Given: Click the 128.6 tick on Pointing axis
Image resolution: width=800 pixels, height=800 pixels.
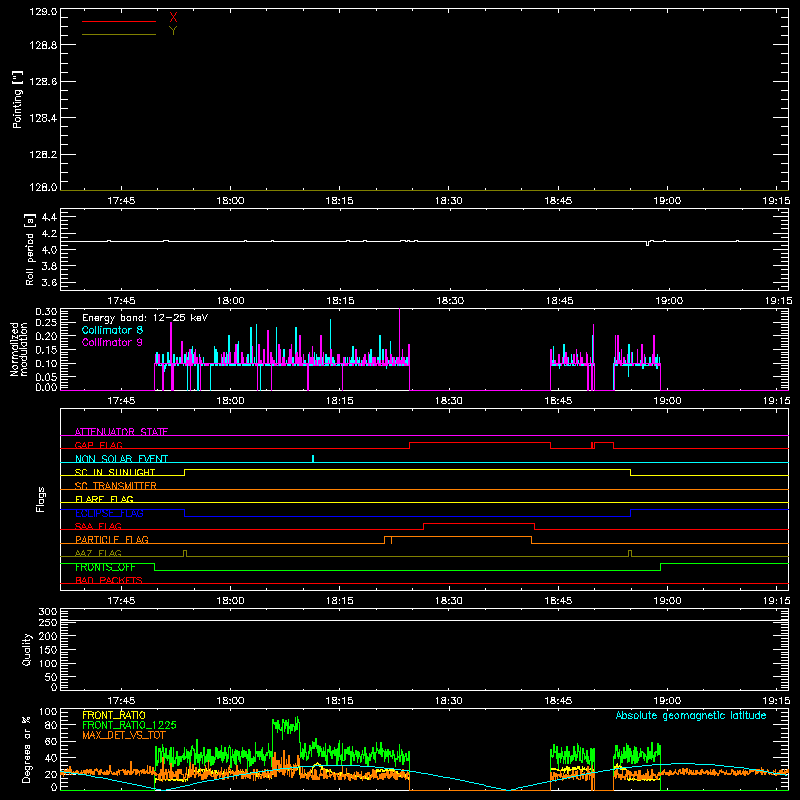Looking at the screenshot, I should [43, 82].
